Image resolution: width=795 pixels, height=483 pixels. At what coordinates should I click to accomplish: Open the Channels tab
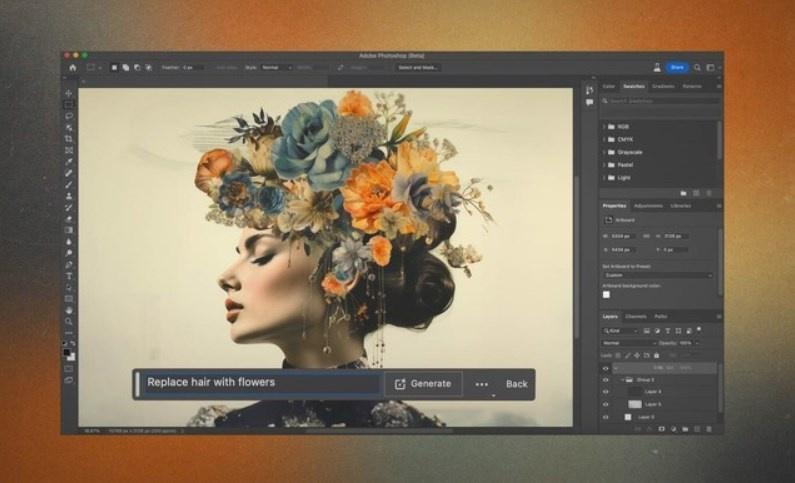(636, 316)
